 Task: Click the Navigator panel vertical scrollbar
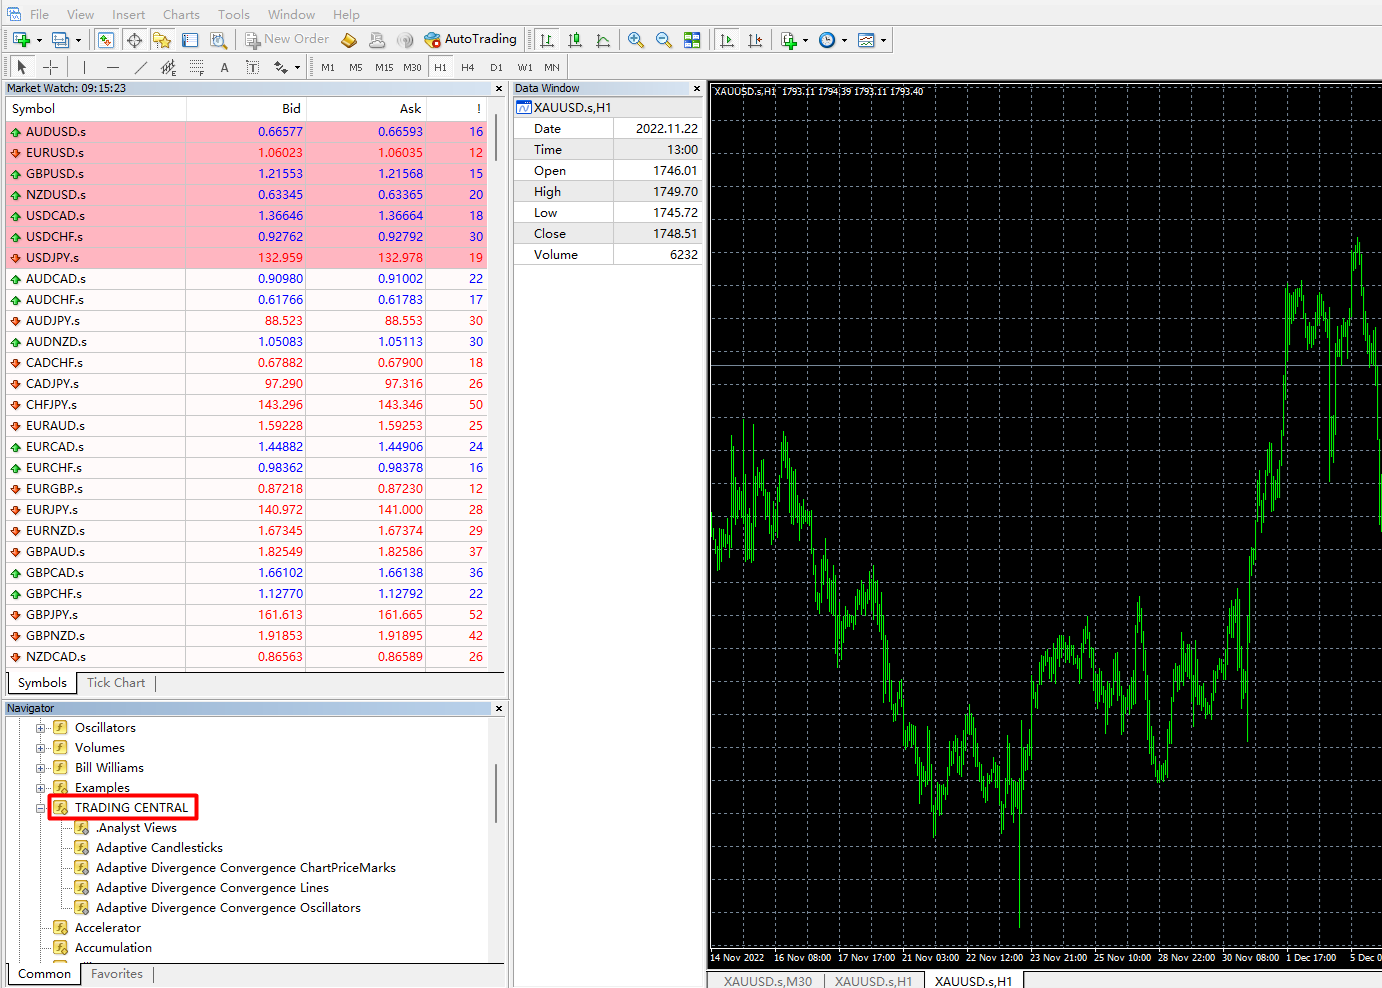pyautogui.click(x=495, y=793)
